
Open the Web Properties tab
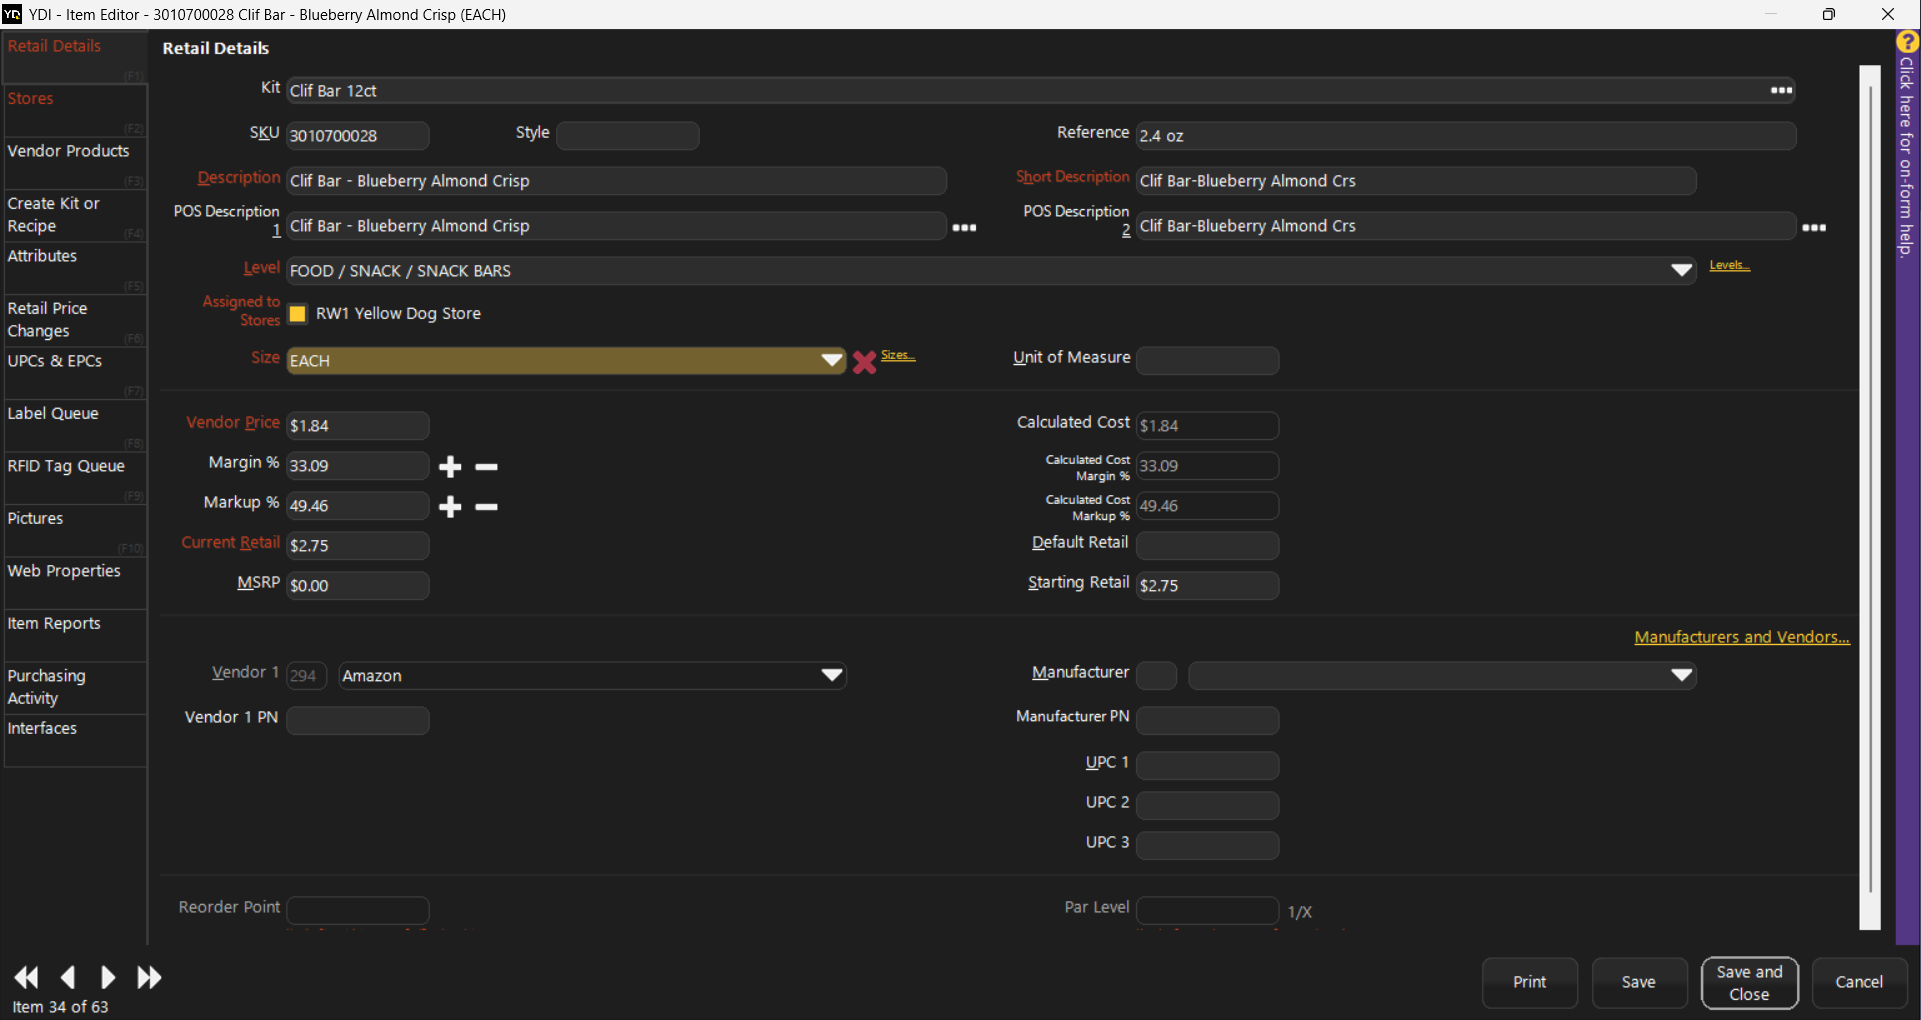point(75,582)
